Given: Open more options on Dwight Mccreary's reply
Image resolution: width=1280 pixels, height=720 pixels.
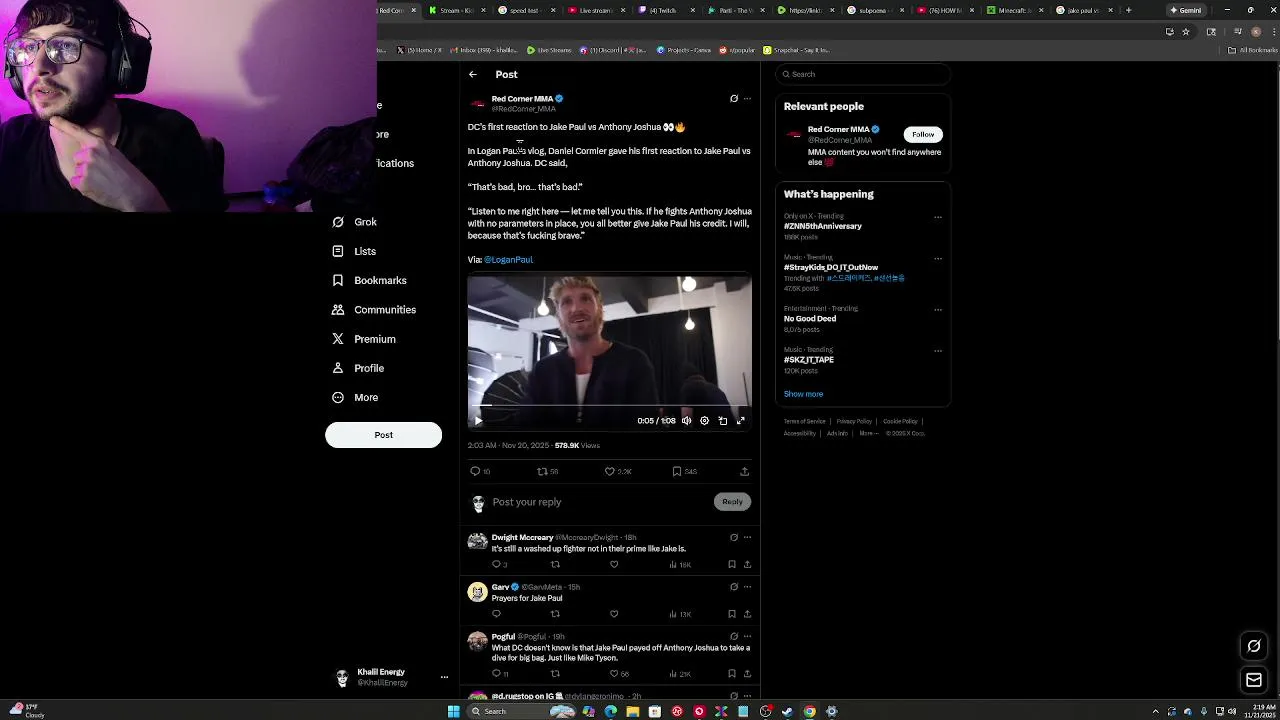Looking at the screenshot, I should (747, 538).
